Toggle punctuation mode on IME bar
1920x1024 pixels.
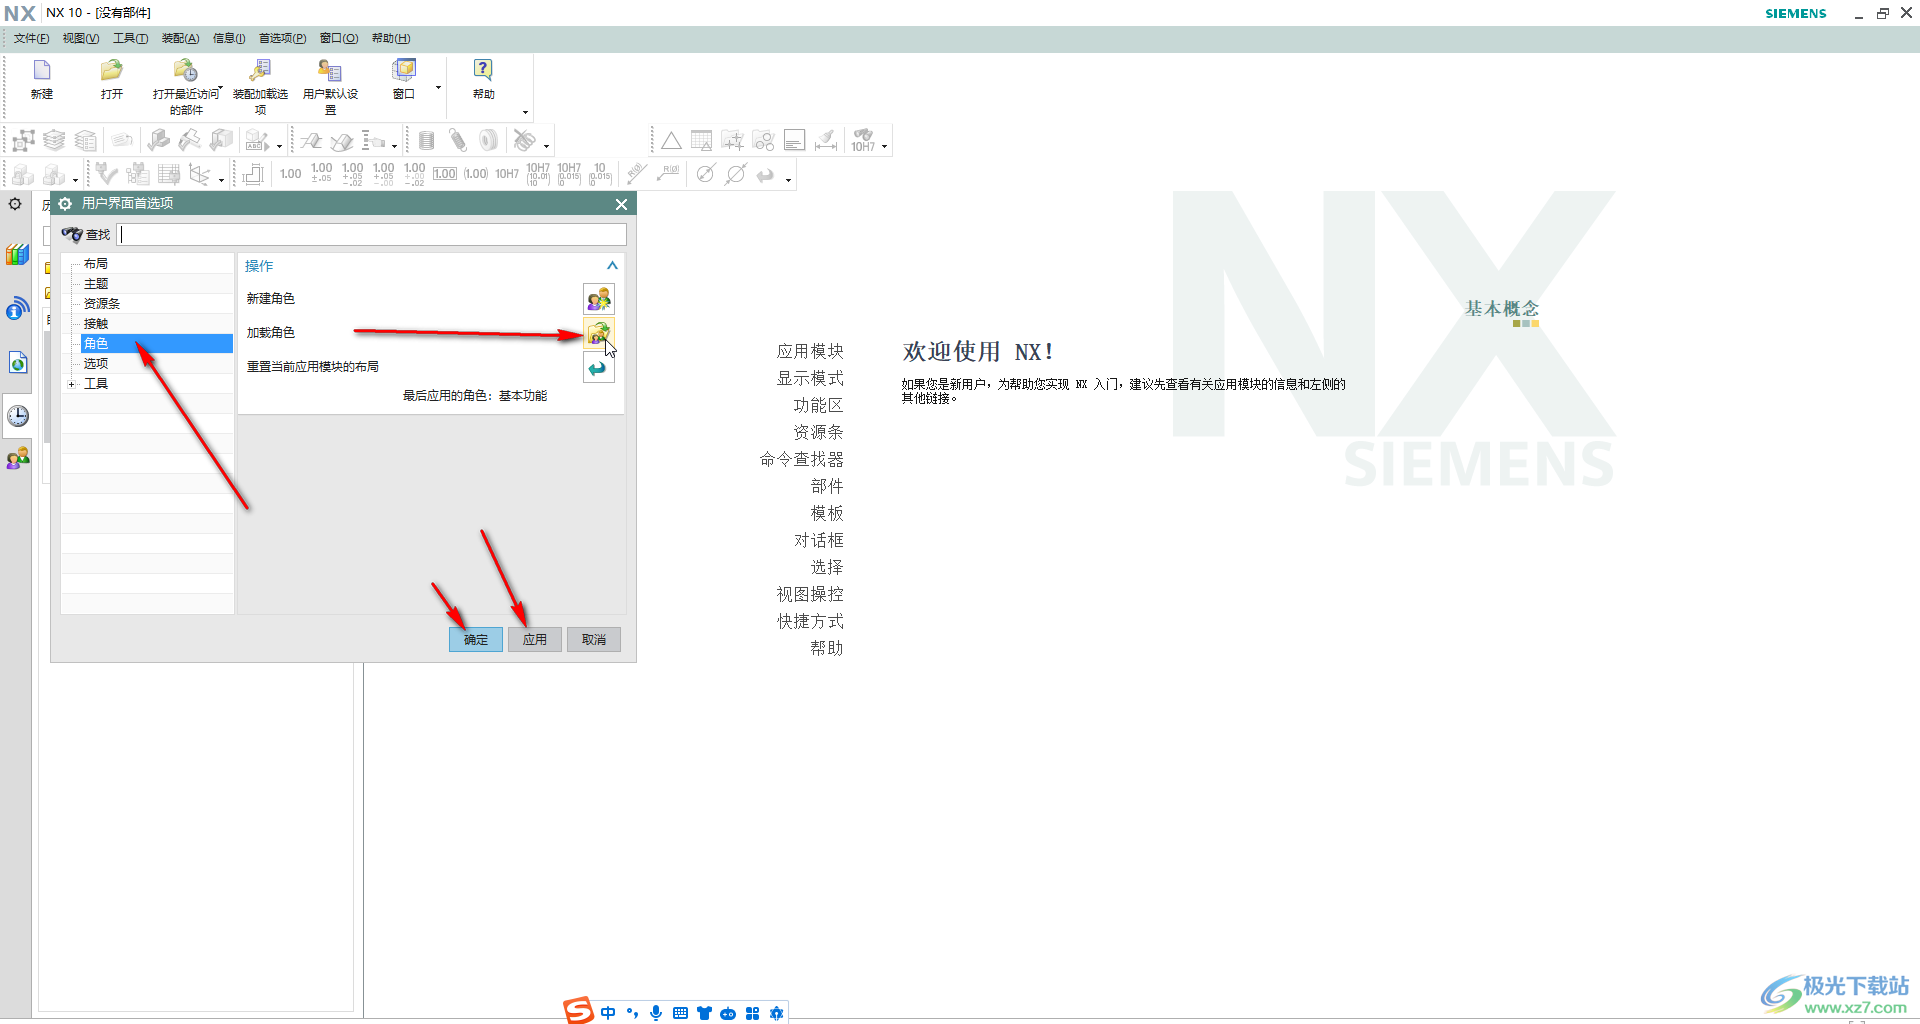(x=632, y=1013)
